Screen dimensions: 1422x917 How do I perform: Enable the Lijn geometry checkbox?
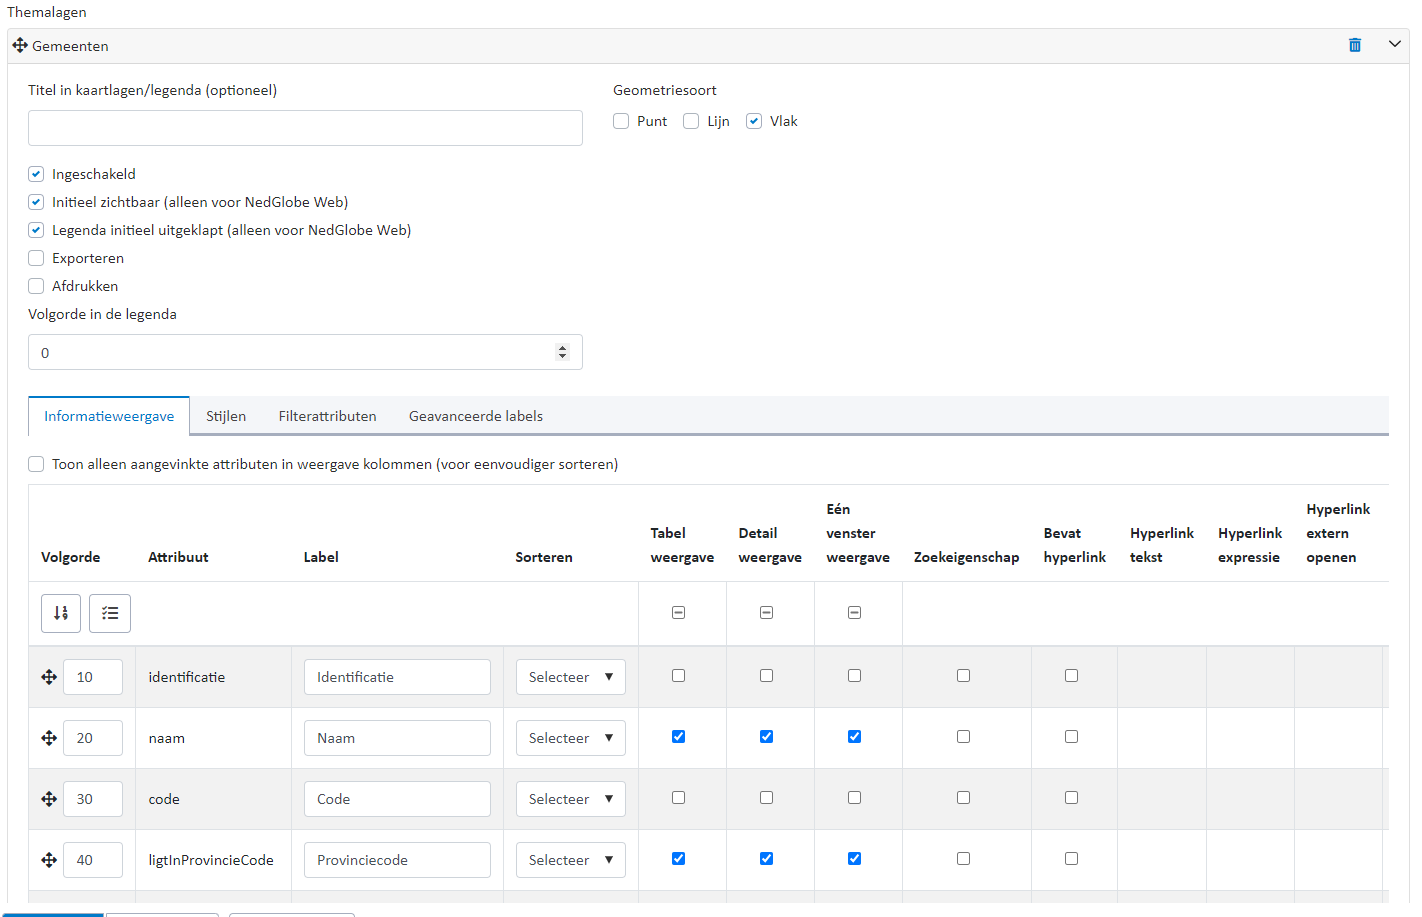tap(691, 121)
